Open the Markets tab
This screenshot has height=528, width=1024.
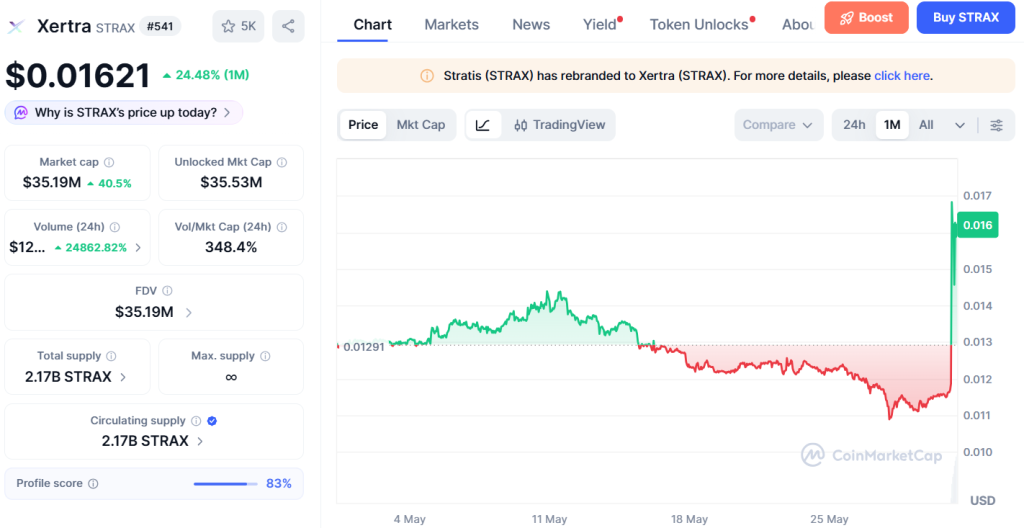tap(451, 25)
